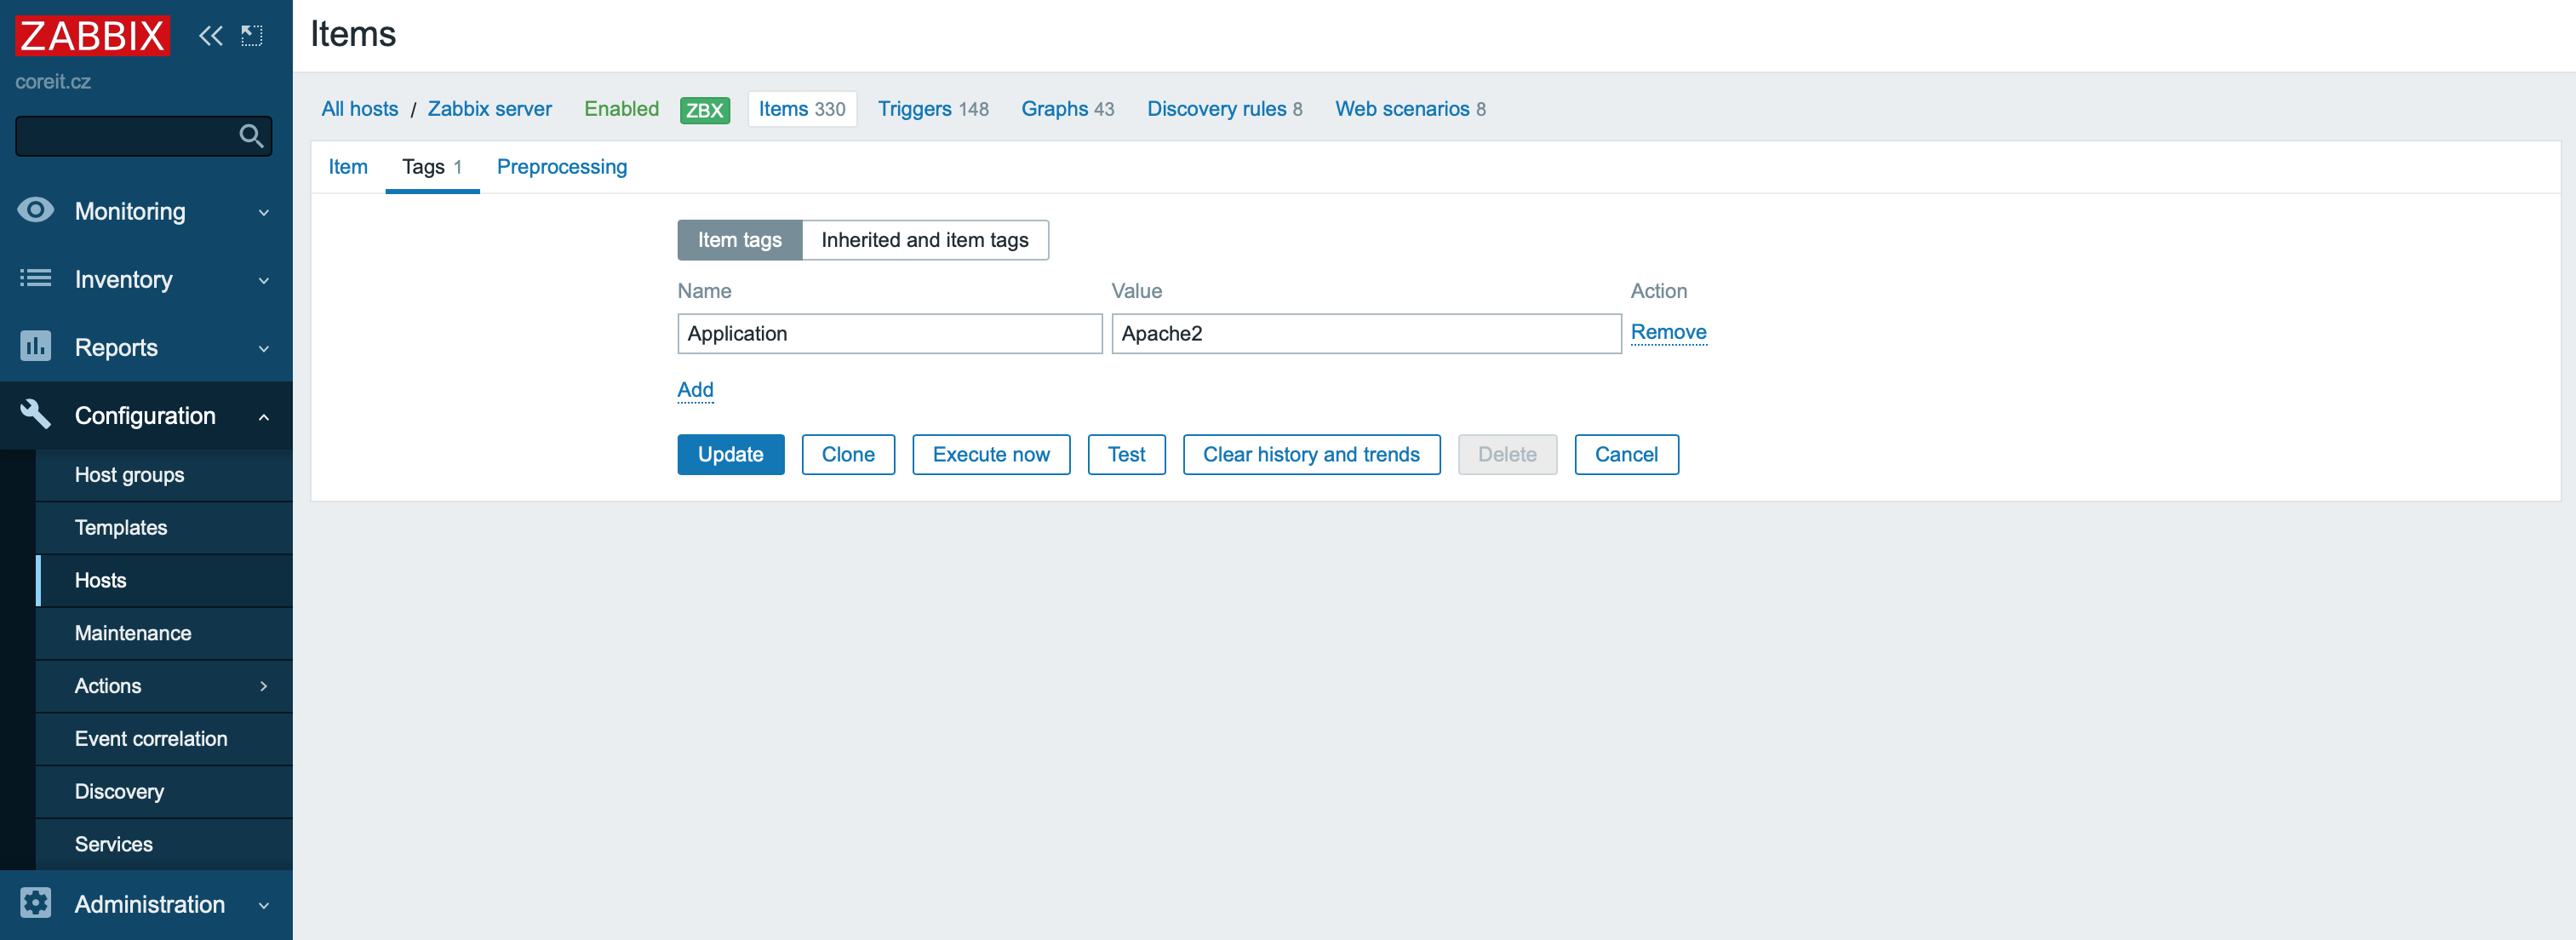
Task: Hide sidebar using the compact view icon
Action: coord(252,36)
